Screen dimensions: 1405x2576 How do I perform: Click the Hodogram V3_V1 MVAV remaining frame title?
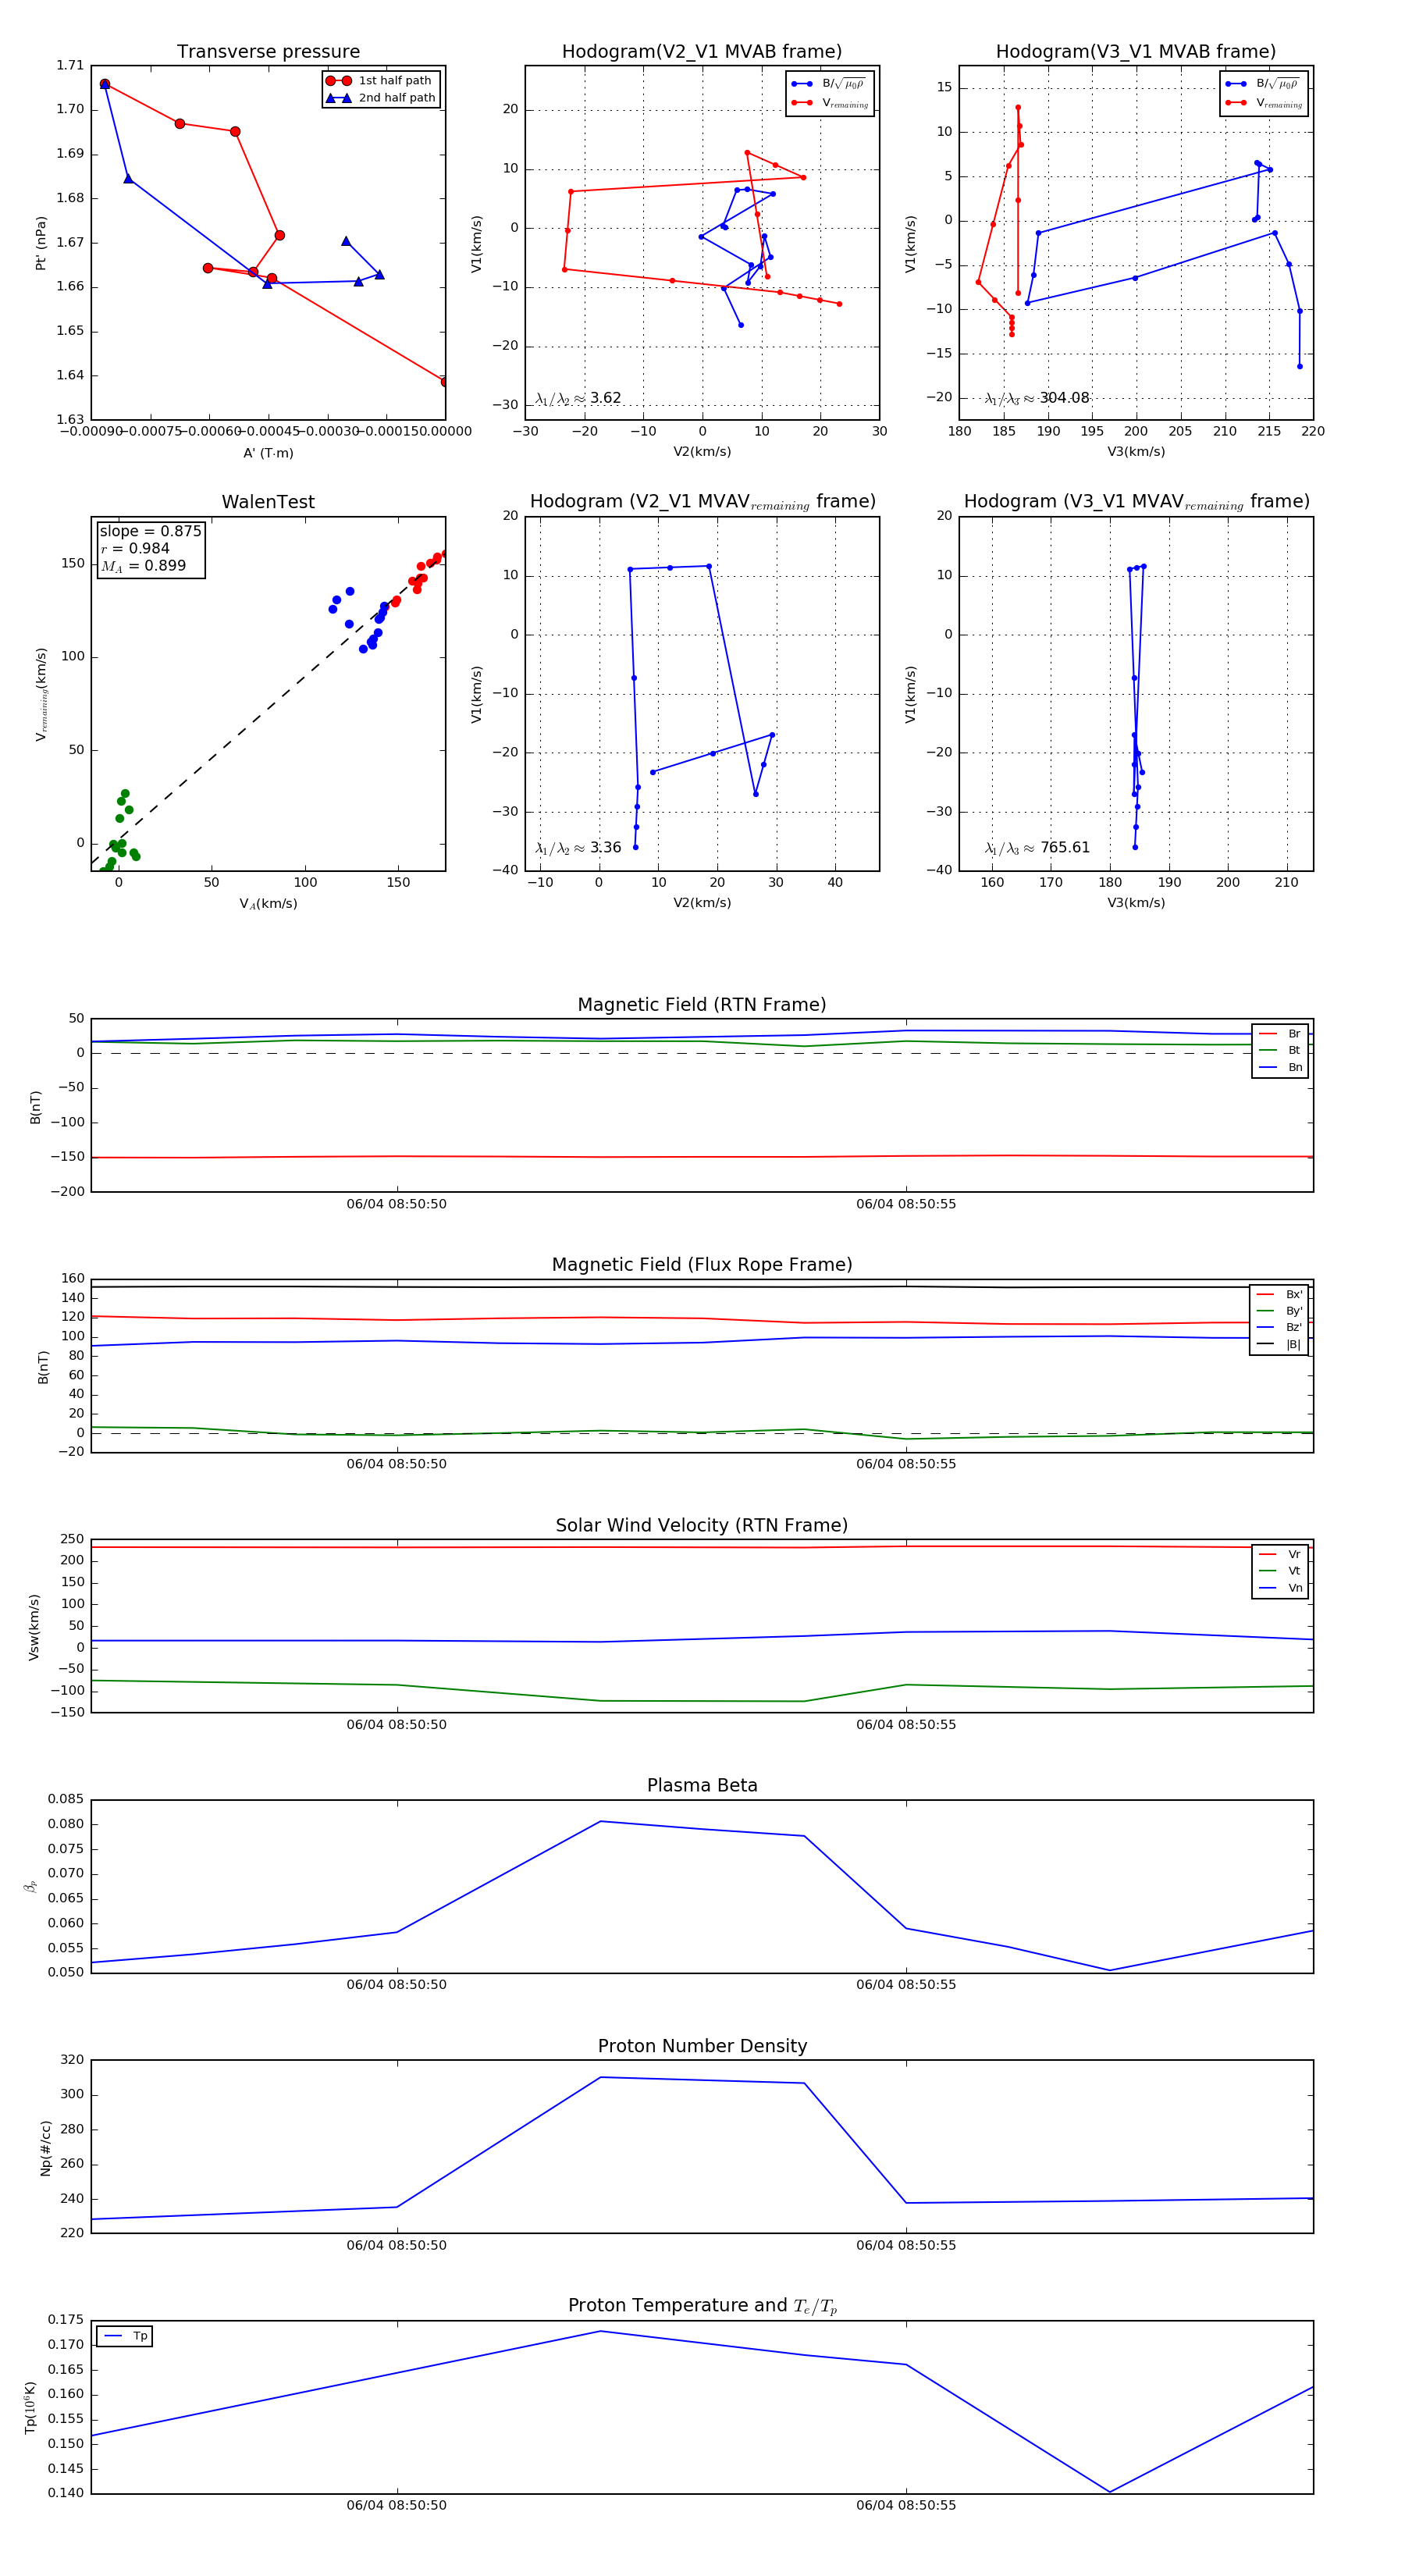click(1136, 502)
